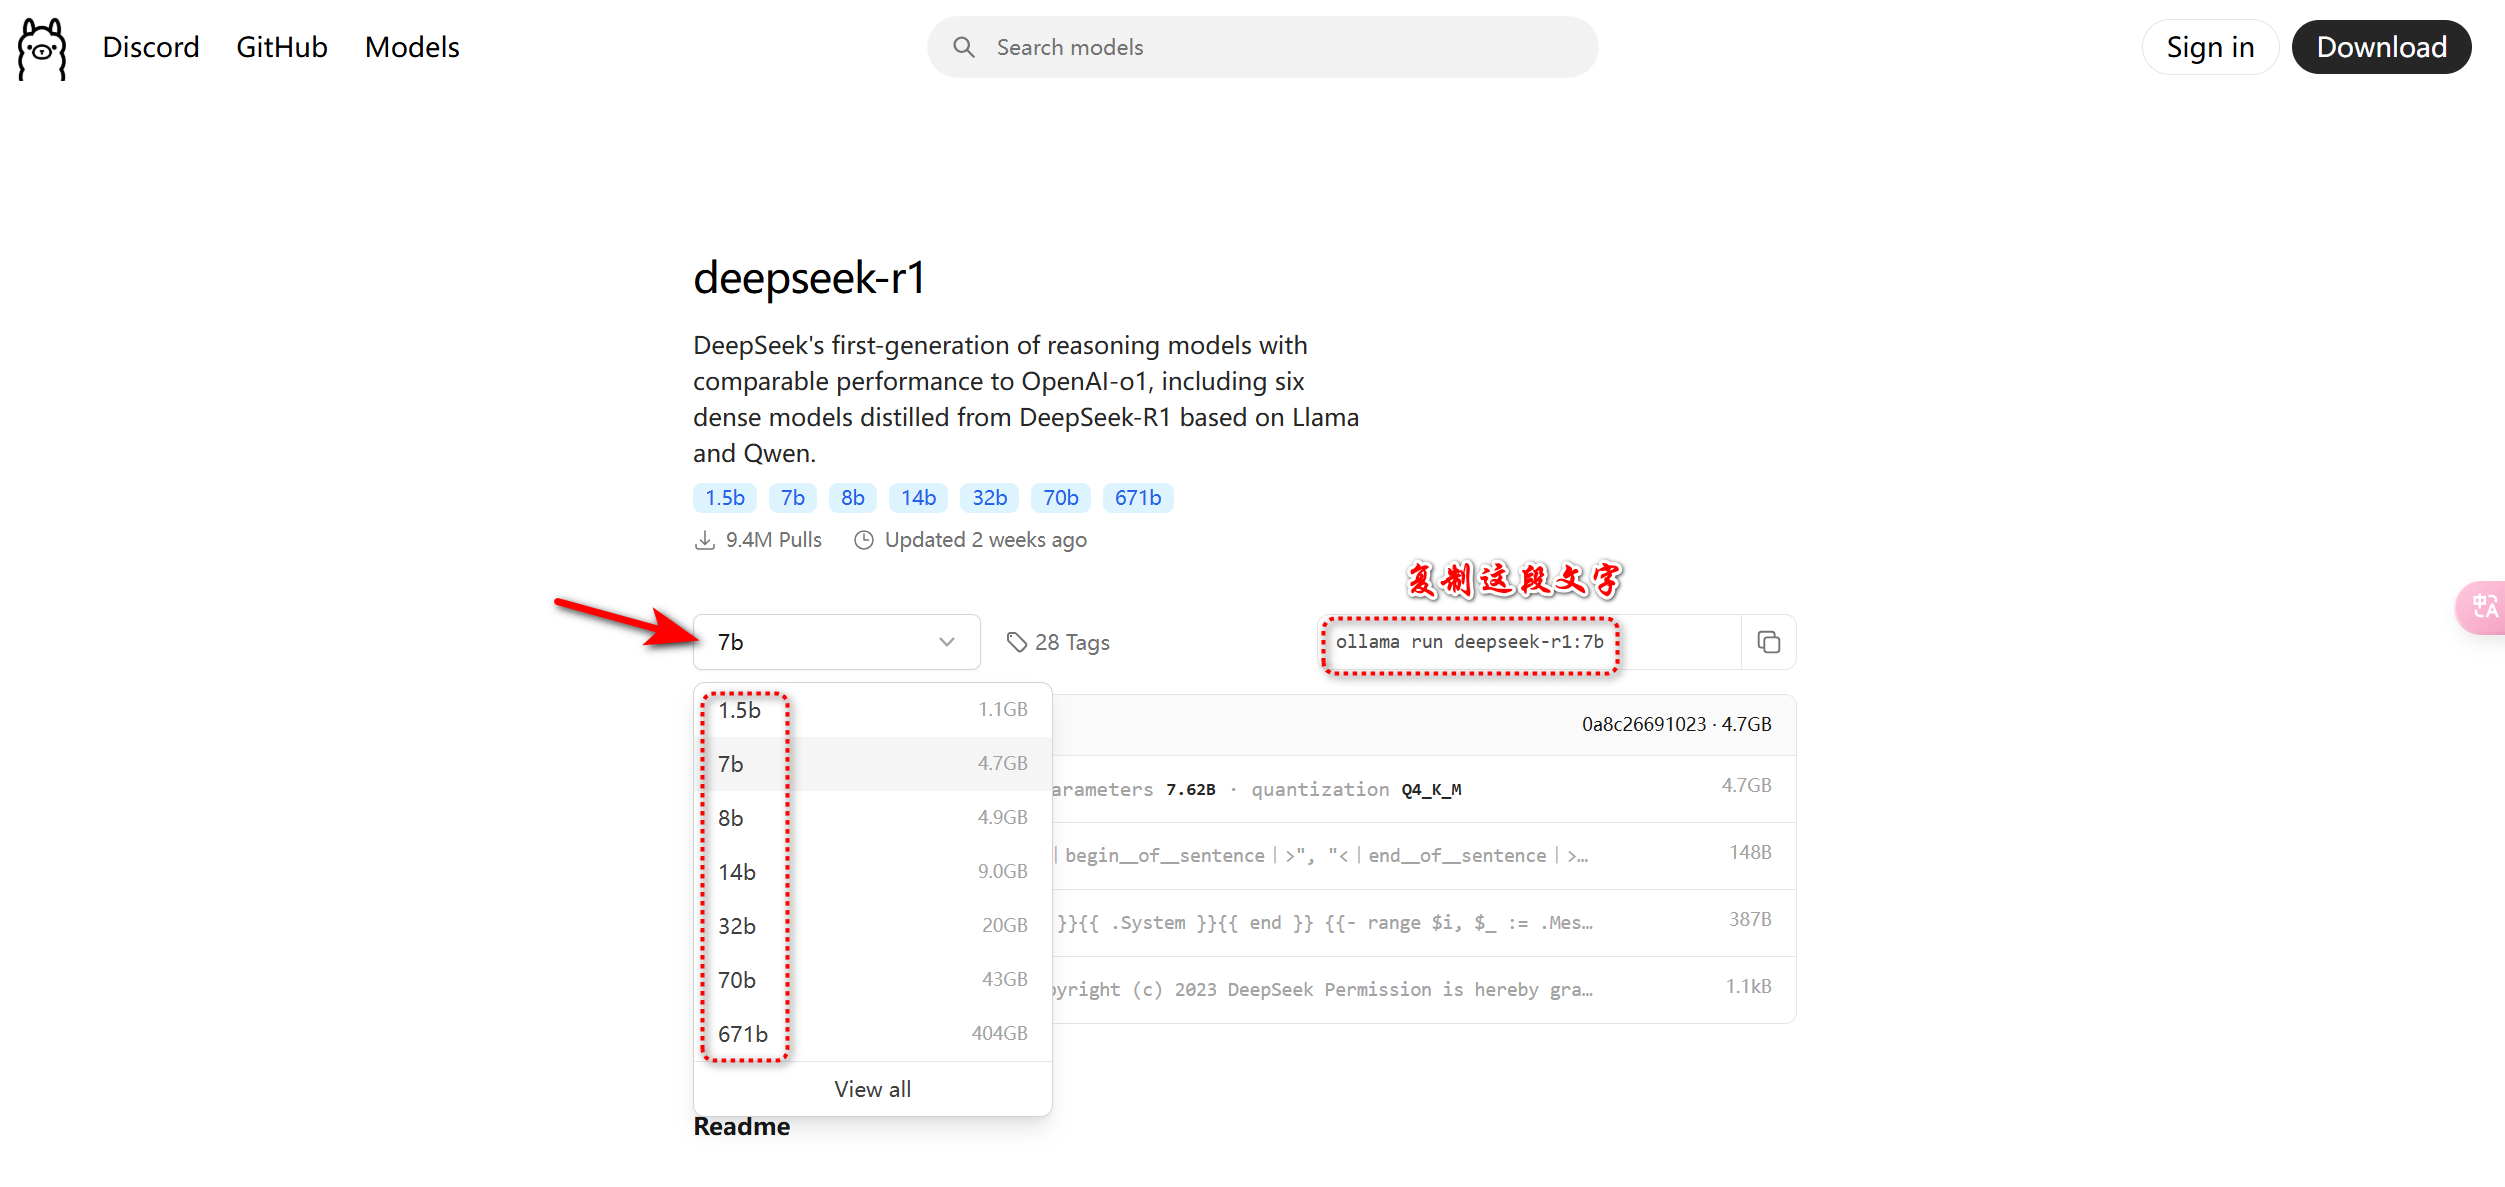Click the Ollama llama logo icon
The image size is (2505, 1187).
pos(42,48)
